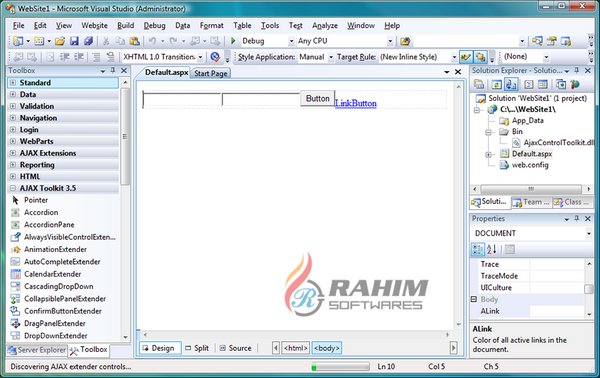Image resolution: width=600 pixels, height=378 pixels.
Task: Open the Website menu
Action: [94, 26]
